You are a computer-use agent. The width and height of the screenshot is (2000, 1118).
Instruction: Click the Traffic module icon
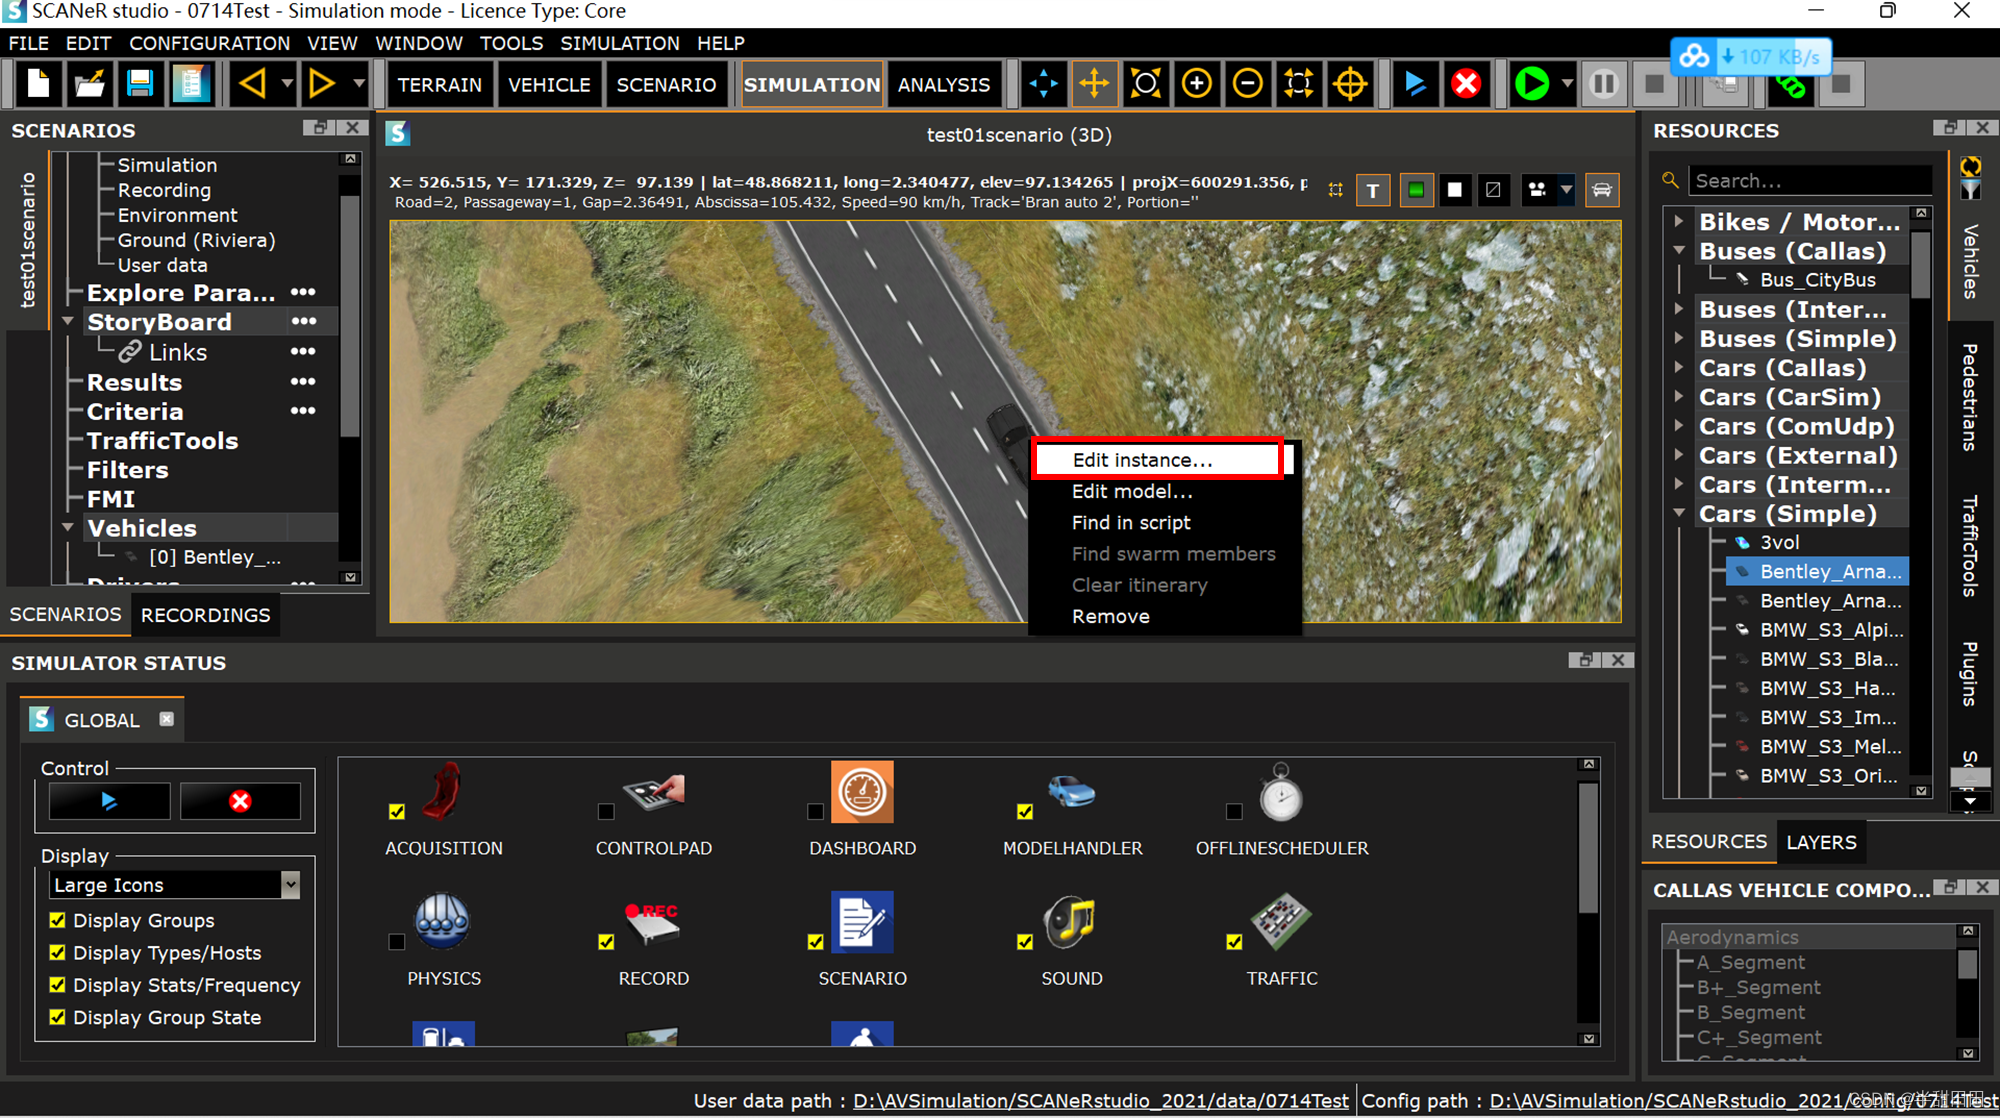tap(1280, 922)
